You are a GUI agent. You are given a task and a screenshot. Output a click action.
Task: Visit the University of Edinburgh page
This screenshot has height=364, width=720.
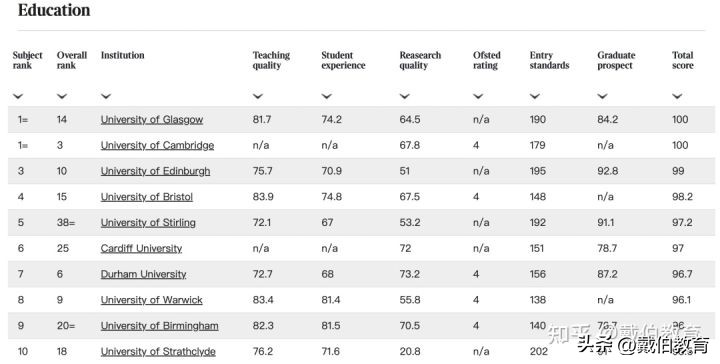[x=156, y=171]
